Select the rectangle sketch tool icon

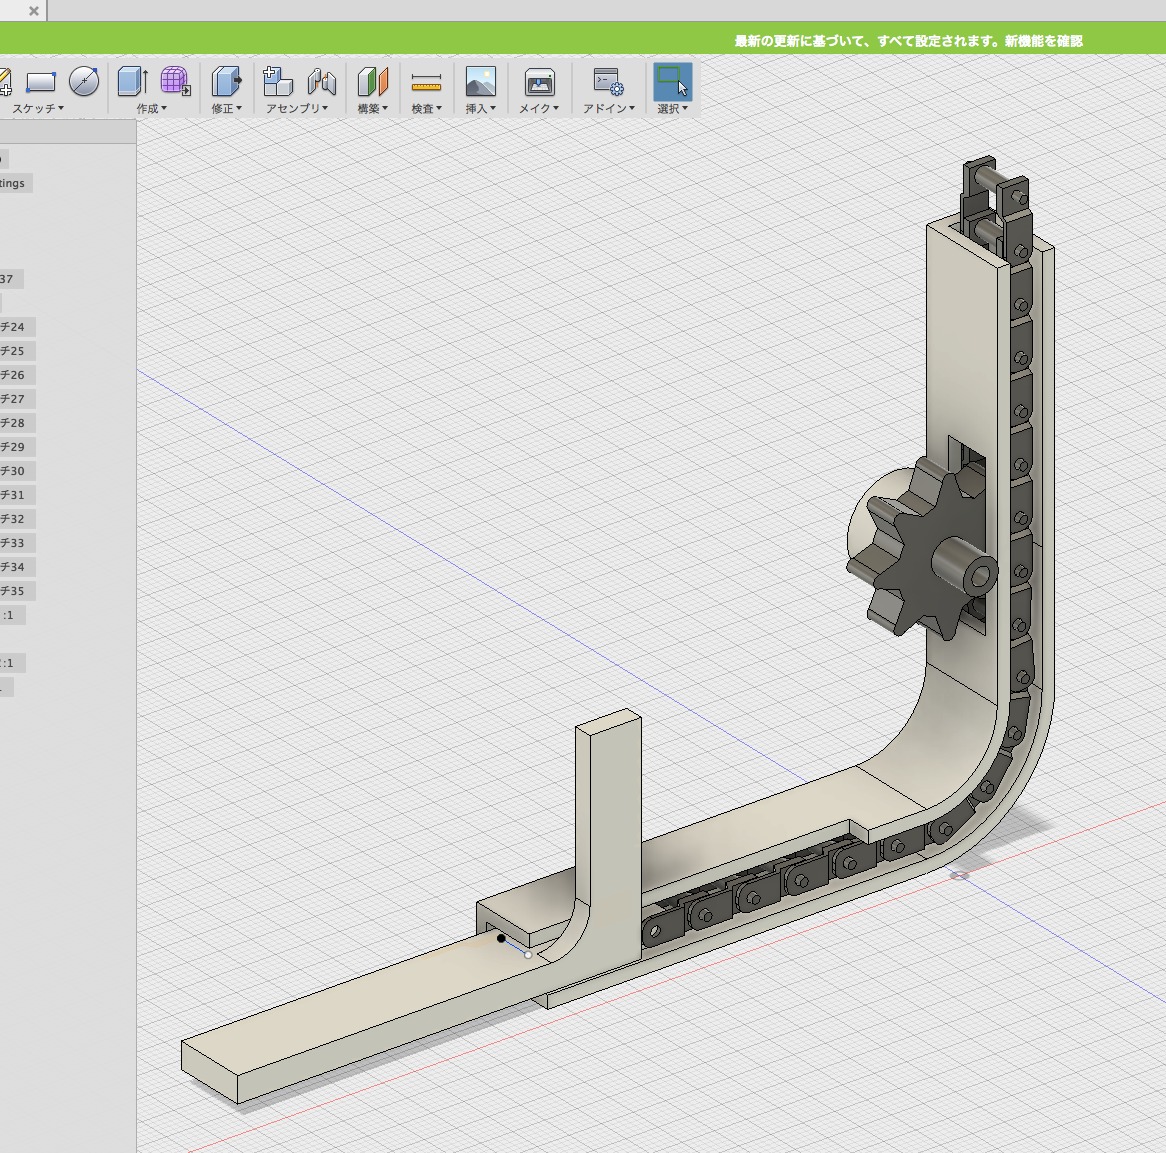(41, 82)
